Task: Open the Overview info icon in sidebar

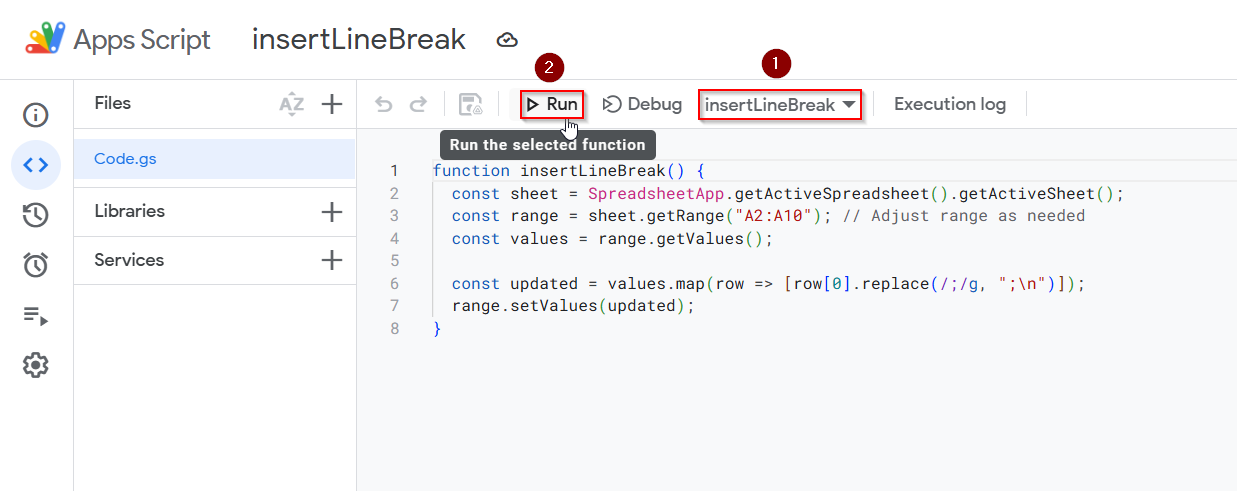Action: click(x=36, y=115)
